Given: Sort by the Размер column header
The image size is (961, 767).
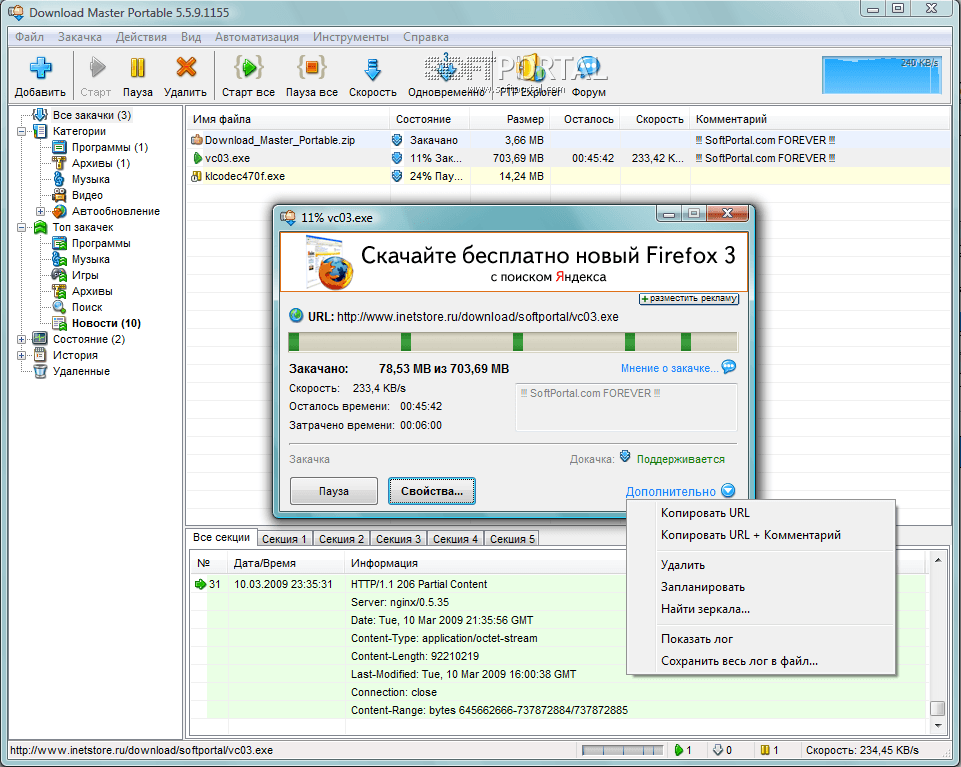Looking at the screenshot, I should 510,119.
